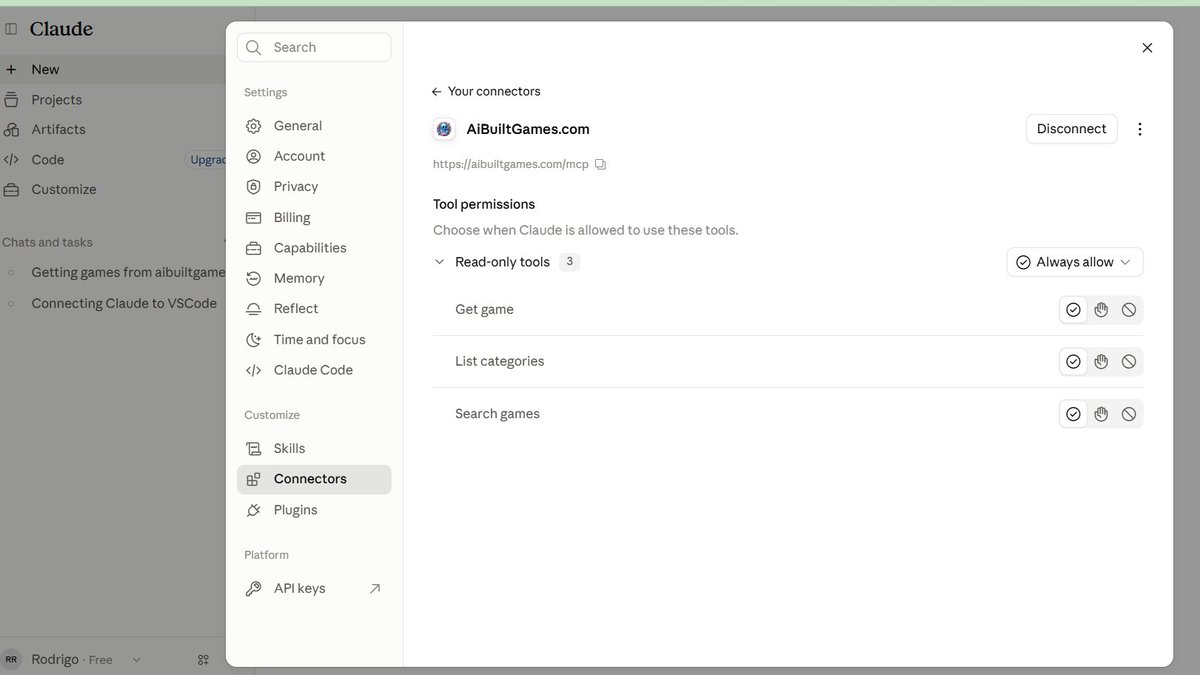
Task: Click the settings Search field
Action: coord(314,47)
